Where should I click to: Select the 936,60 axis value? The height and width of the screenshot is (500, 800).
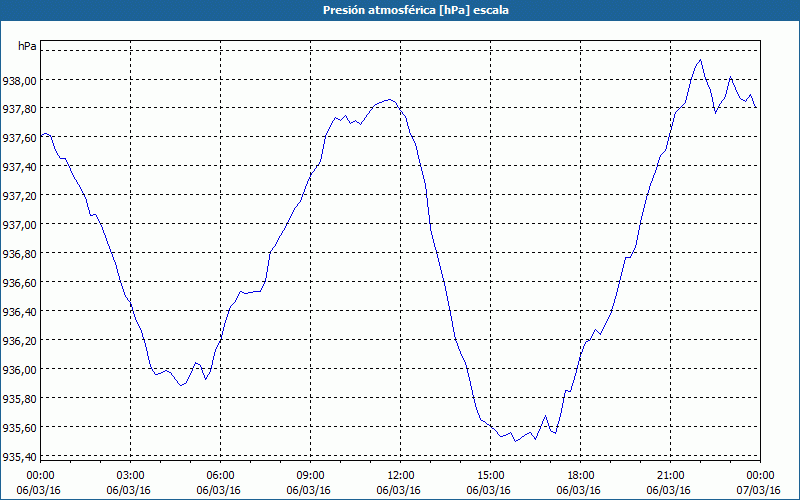[x=19, y=282]
